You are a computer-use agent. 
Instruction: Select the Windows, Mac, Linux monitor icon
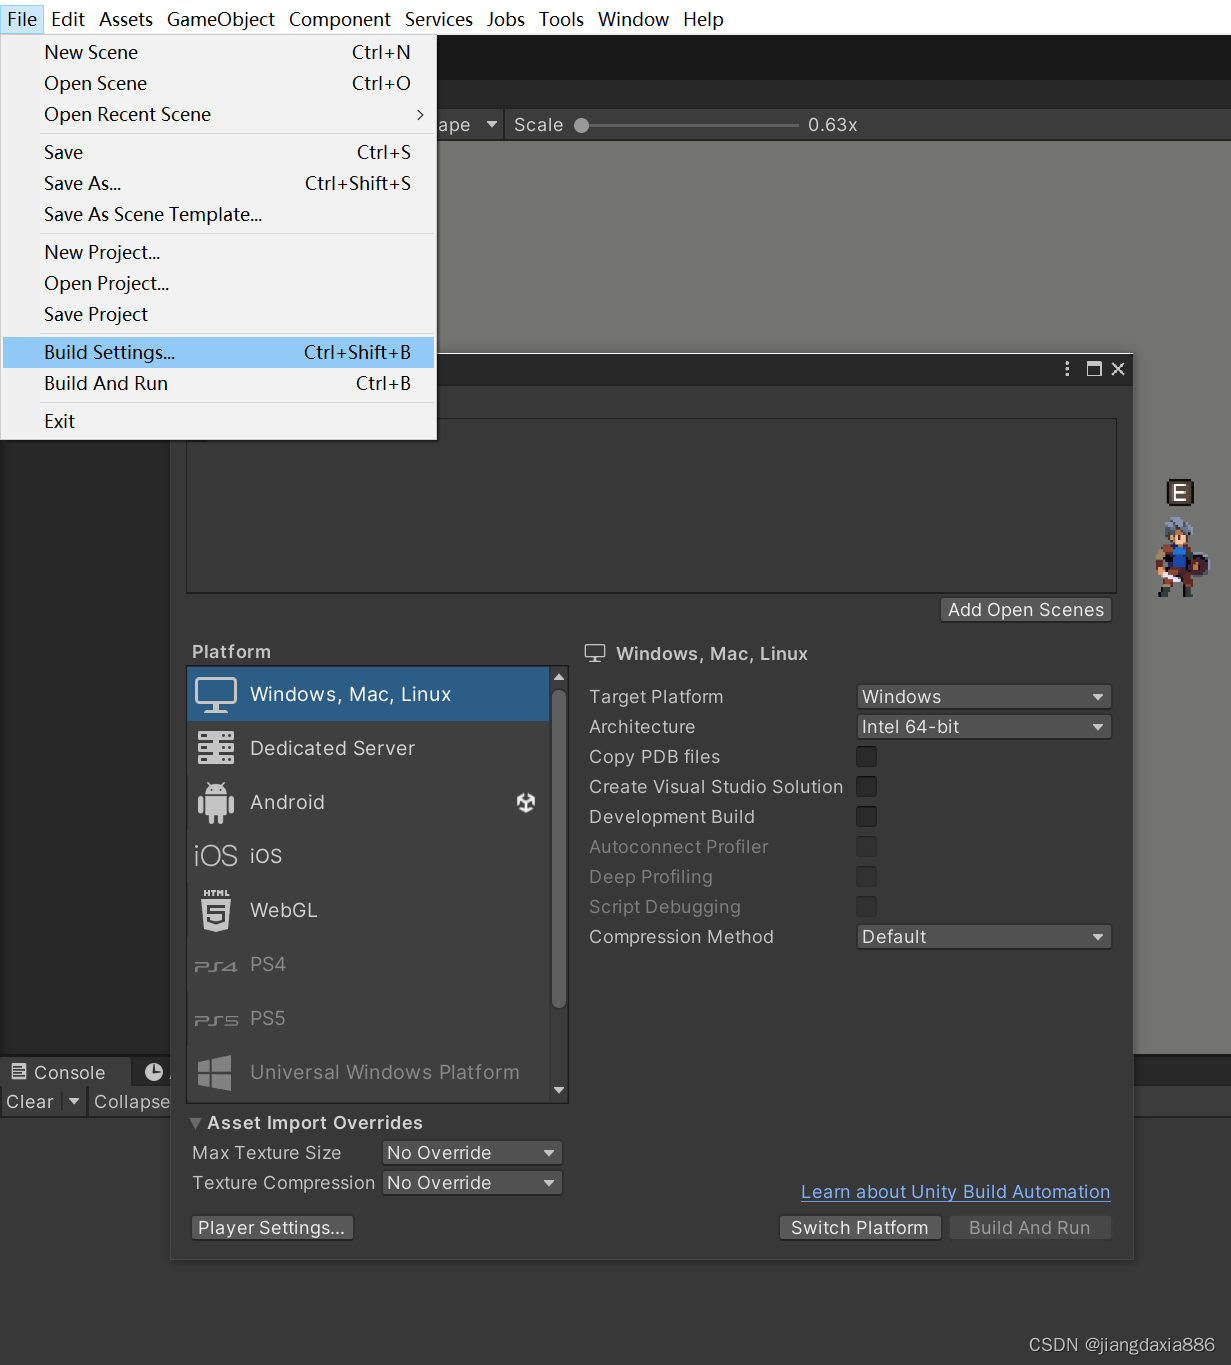click(216, 694)
